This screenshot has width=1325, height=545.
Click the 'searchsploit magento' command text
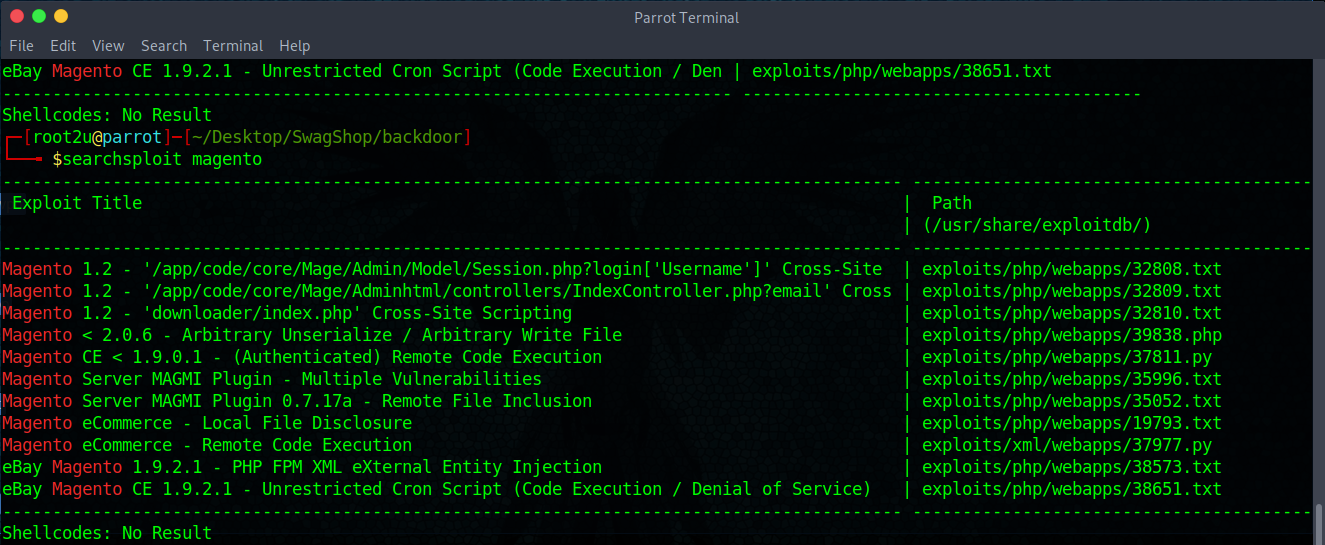pos(162,159)
